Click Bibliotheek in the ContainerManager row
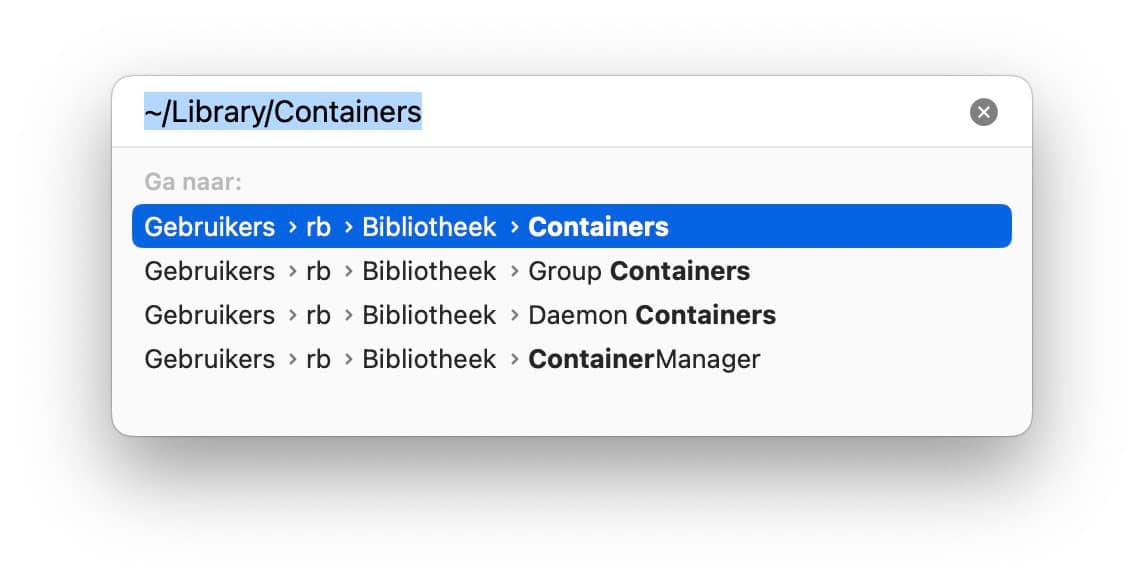 click(x=429, y=358)
